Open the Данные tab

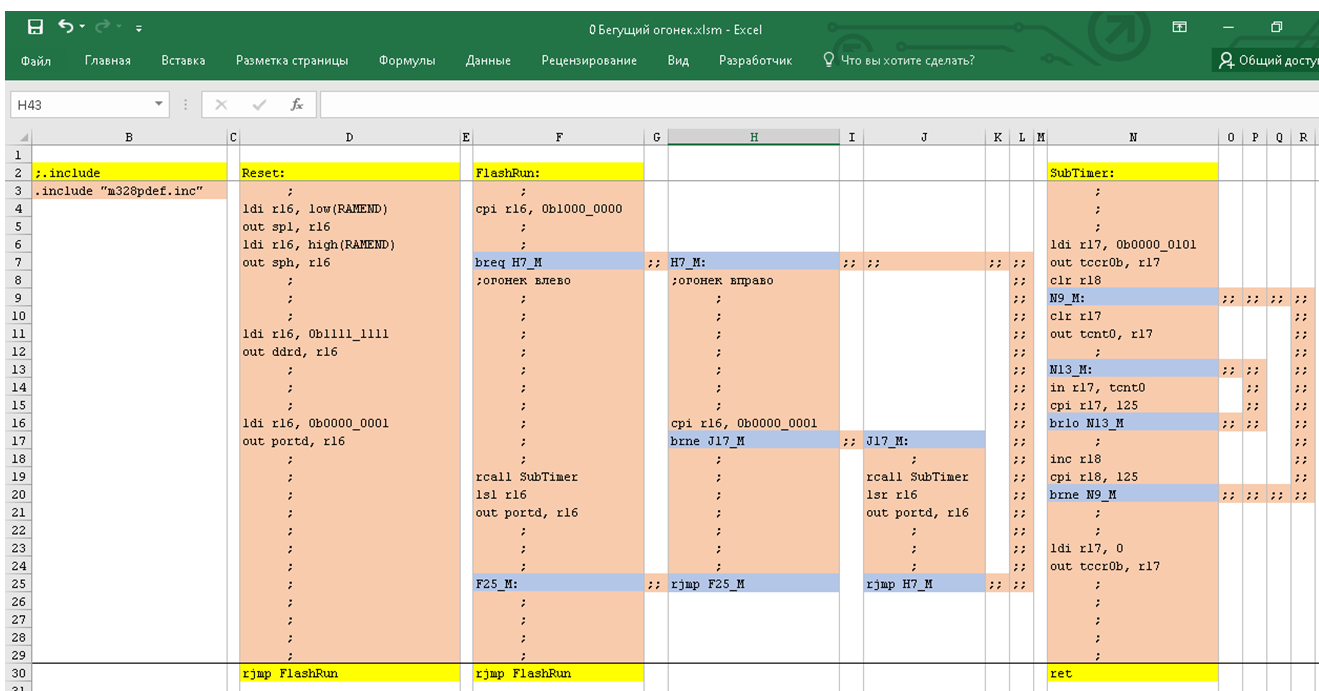pyautogui.click(x=488, y=61)
